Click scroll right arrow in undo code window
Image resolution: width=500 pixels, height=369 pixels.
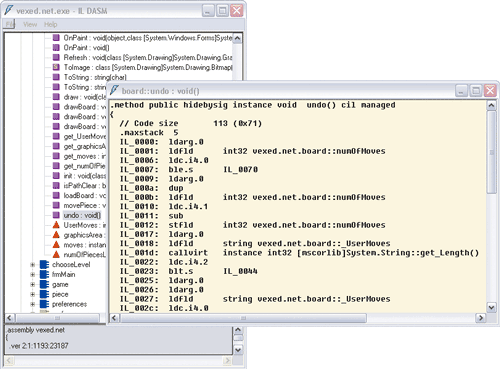[x=480, y=318]
